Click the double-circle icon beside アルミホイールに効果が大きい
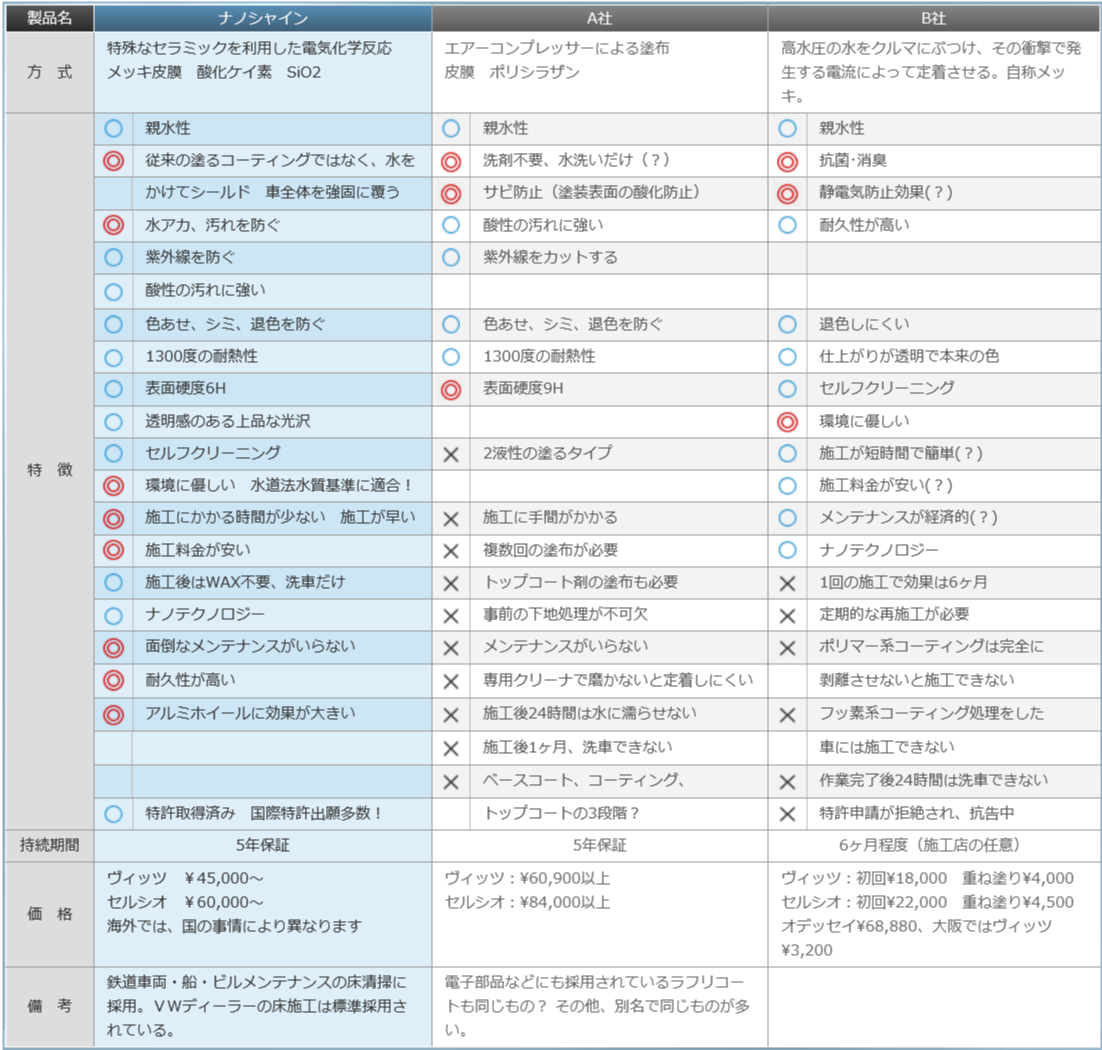 113,715
